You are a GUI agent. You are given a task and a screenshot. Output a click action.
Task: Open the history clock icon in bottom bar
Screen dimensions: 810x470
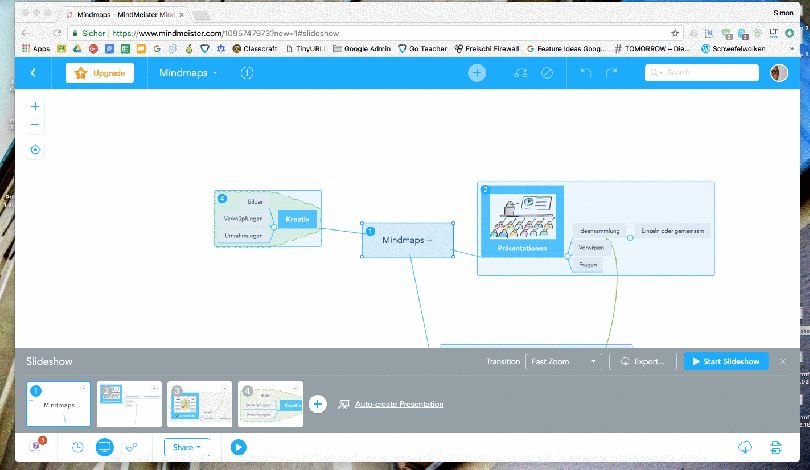click(78, 447)
